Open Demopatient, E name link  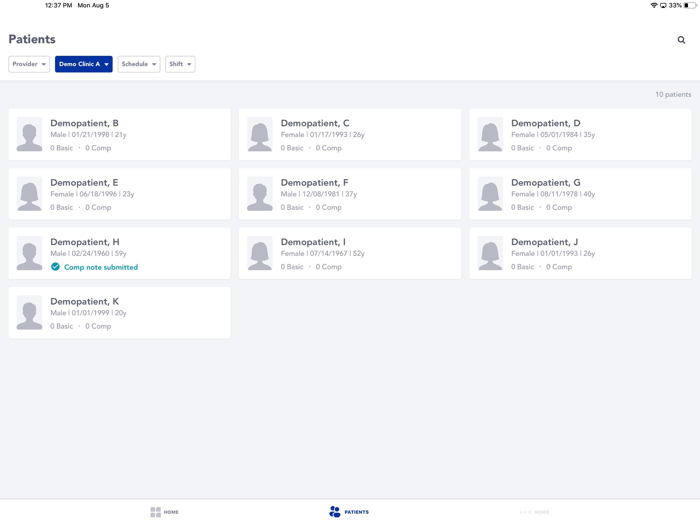(x=84, y=183)
